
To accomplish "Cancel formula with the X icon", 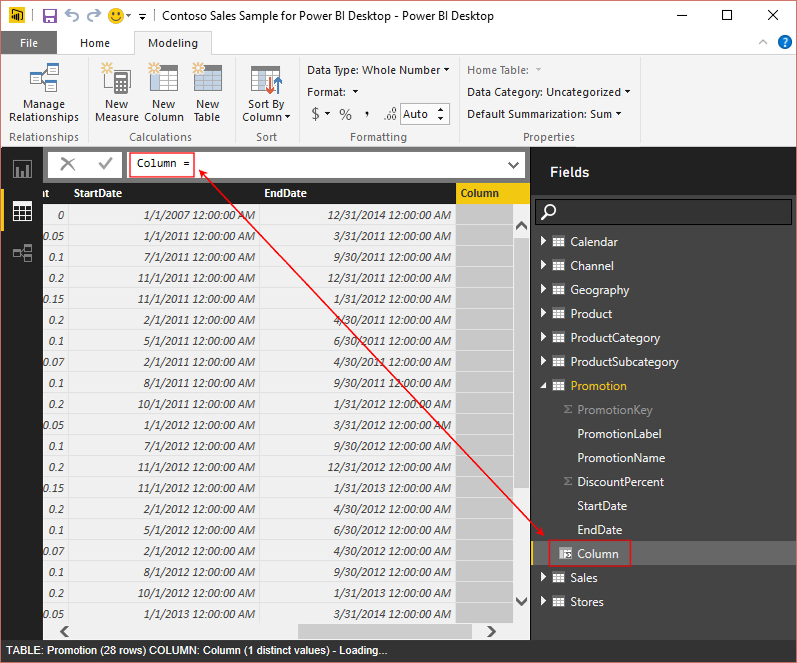I will click(68, 164).
